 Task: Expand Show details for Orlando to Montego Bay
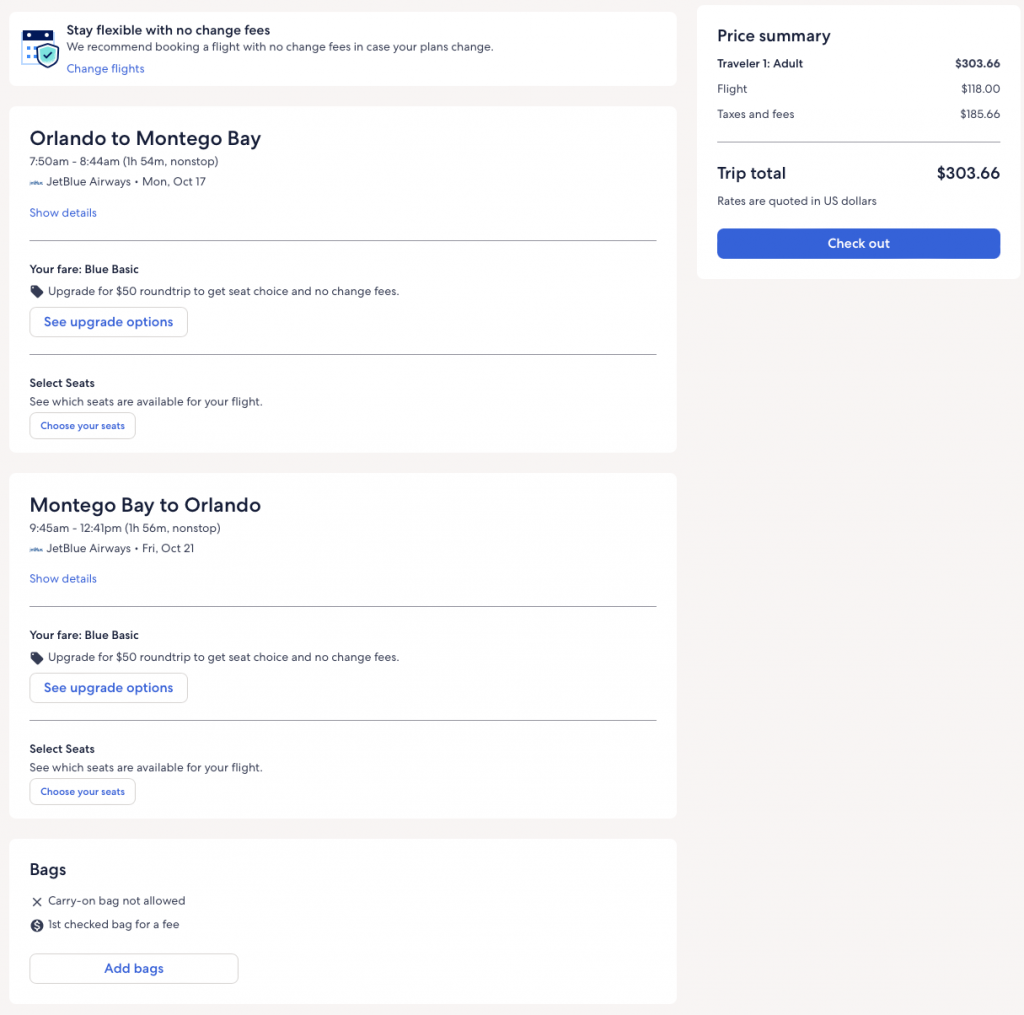click(63, 213)
